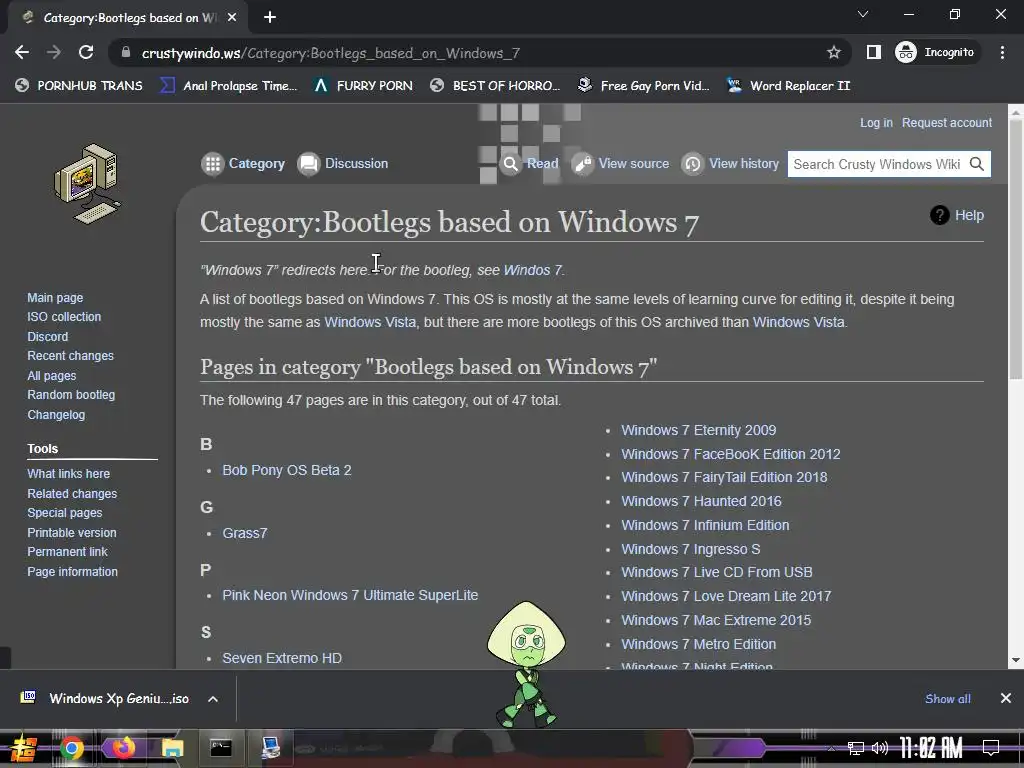The height and width of the screenshot is (768, 1024).
Task: Click the Request account link
Action: click(946, 123)
